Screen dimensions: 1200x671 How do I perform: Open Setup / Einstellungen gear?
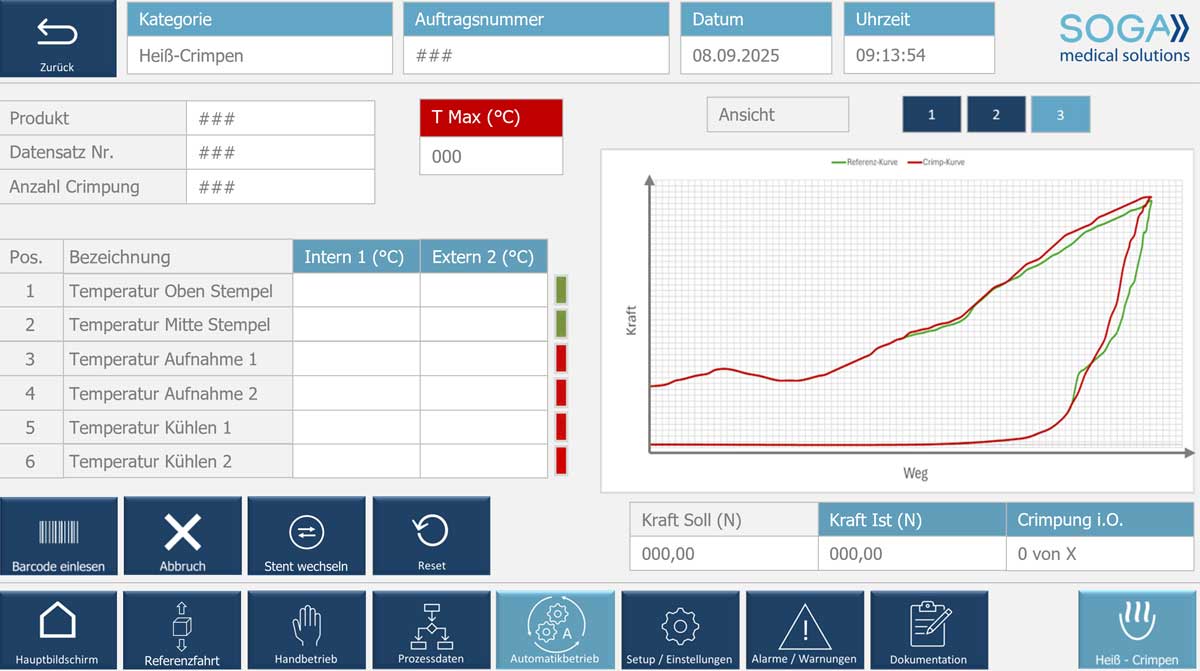pyautogui.click(x=679, y=629)
